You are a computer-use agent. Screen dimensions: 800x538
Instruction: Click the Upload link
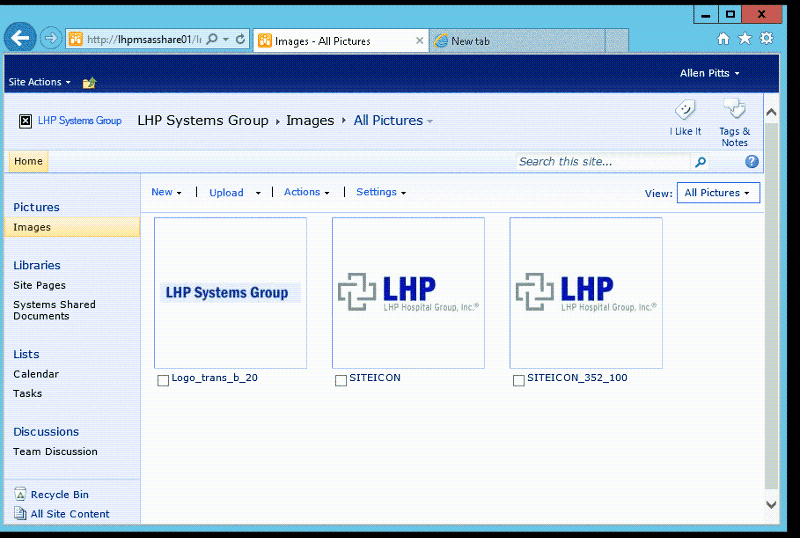click(x=226, y=192)
